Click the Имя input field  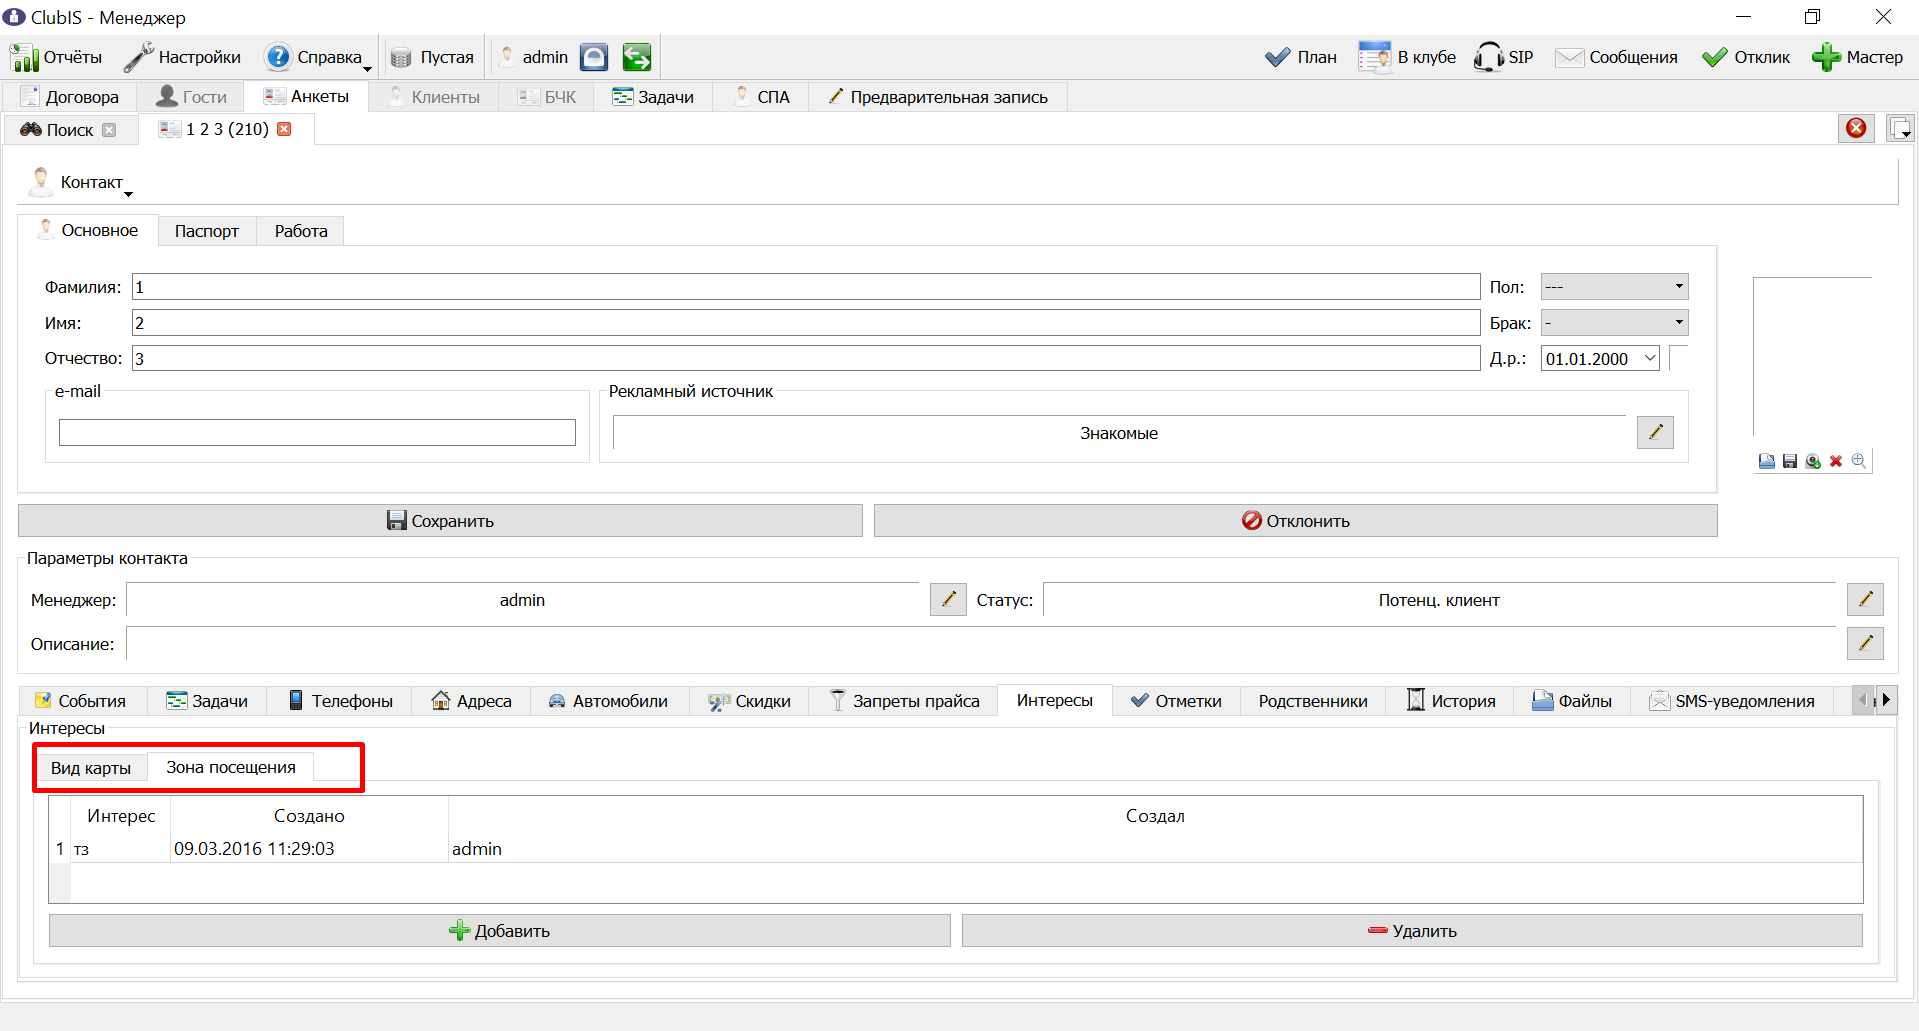[806, 323]
